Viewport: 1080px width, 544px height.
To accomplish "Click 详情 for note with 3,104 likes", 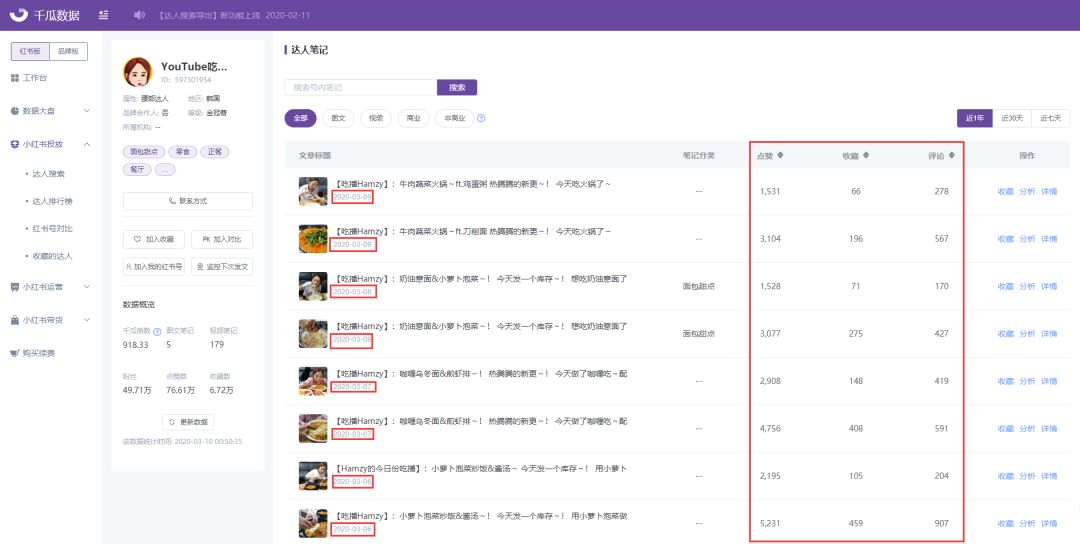I will (1049, 239).
